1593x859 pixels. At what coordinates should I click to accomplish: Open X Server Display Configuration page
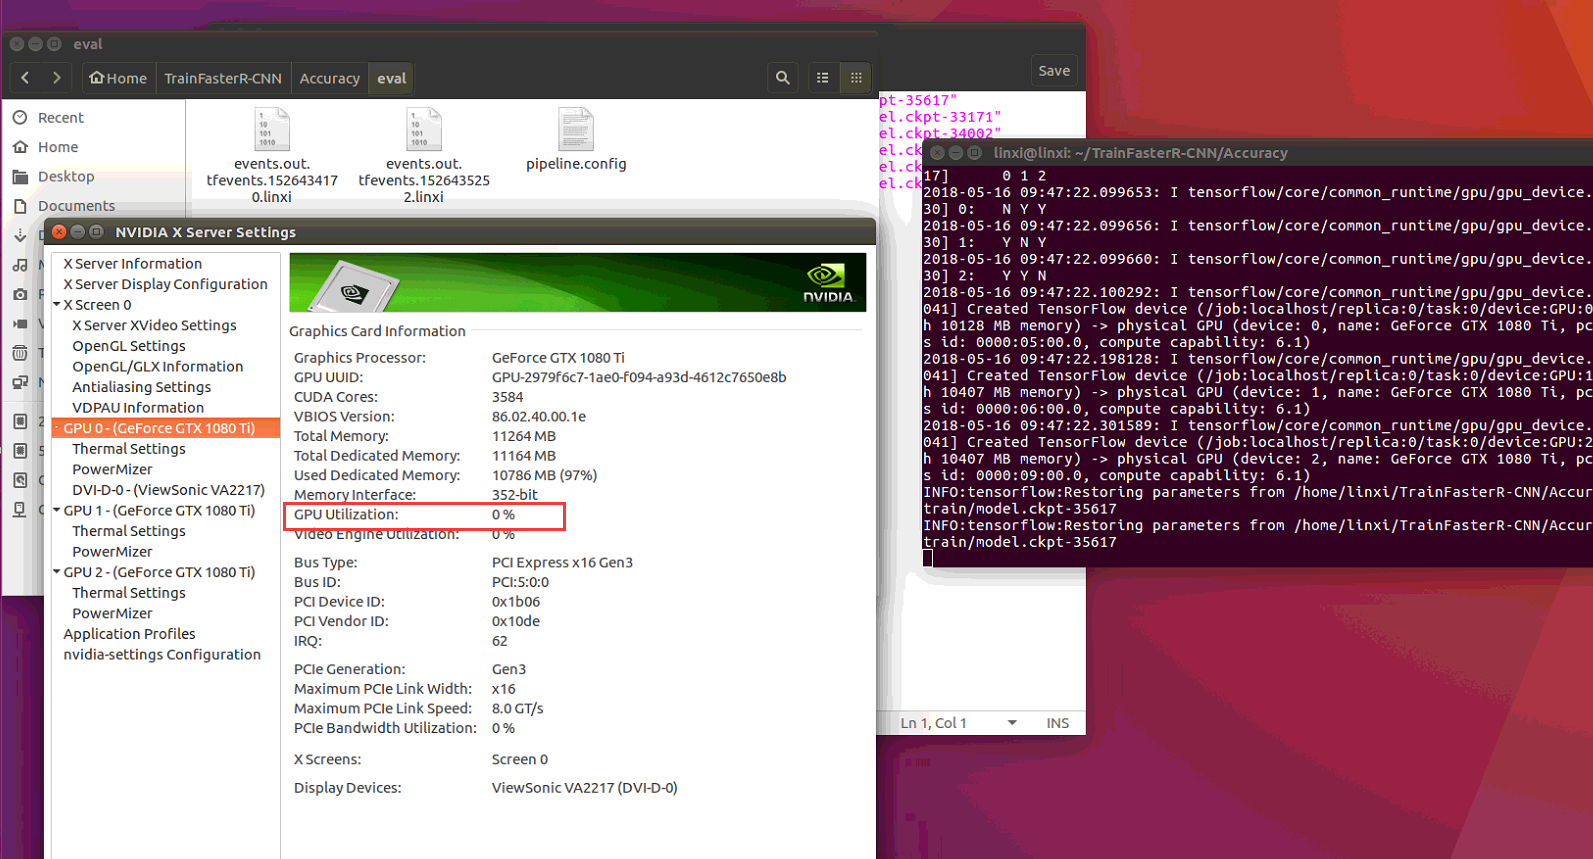click(165, 284)
